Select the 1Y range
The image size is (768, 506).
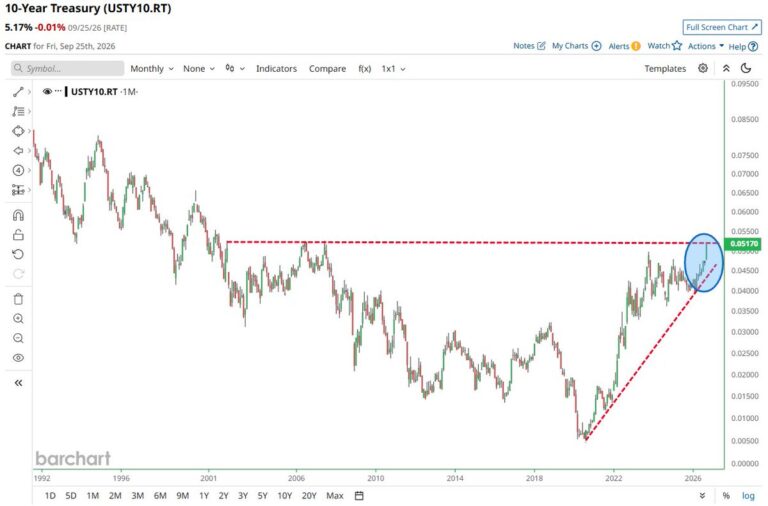[x=204, y=496]
